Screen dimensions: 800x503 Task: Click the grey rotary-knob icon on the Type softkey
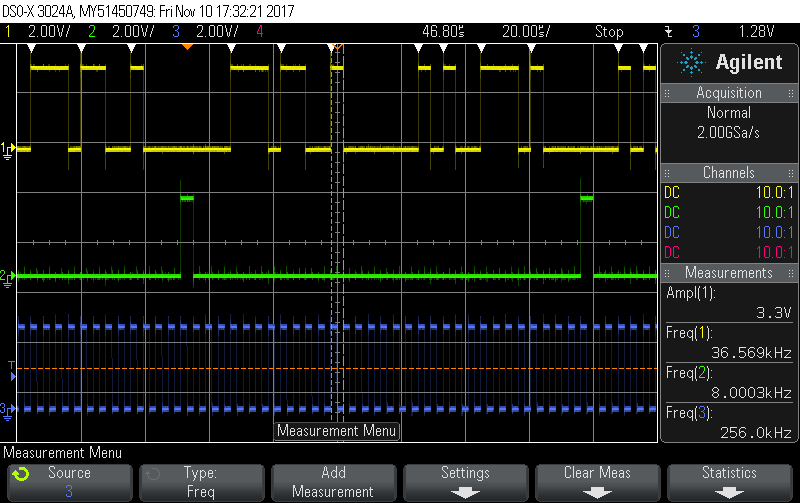tap(152, 474)
